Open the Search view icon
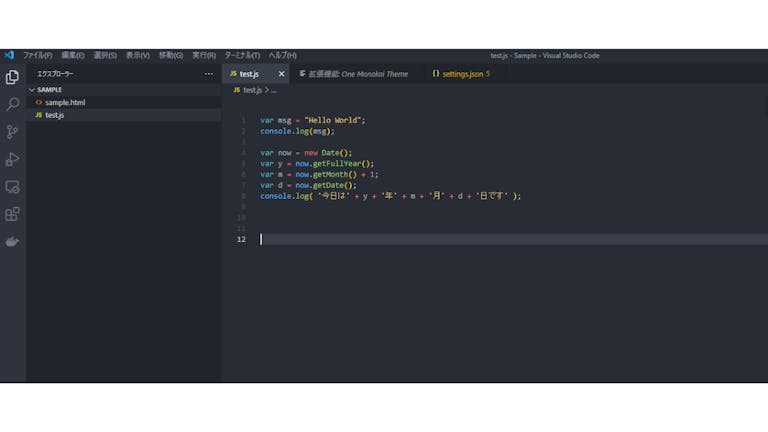Viewport: 768px width, 432px height. tap(12, 104)
